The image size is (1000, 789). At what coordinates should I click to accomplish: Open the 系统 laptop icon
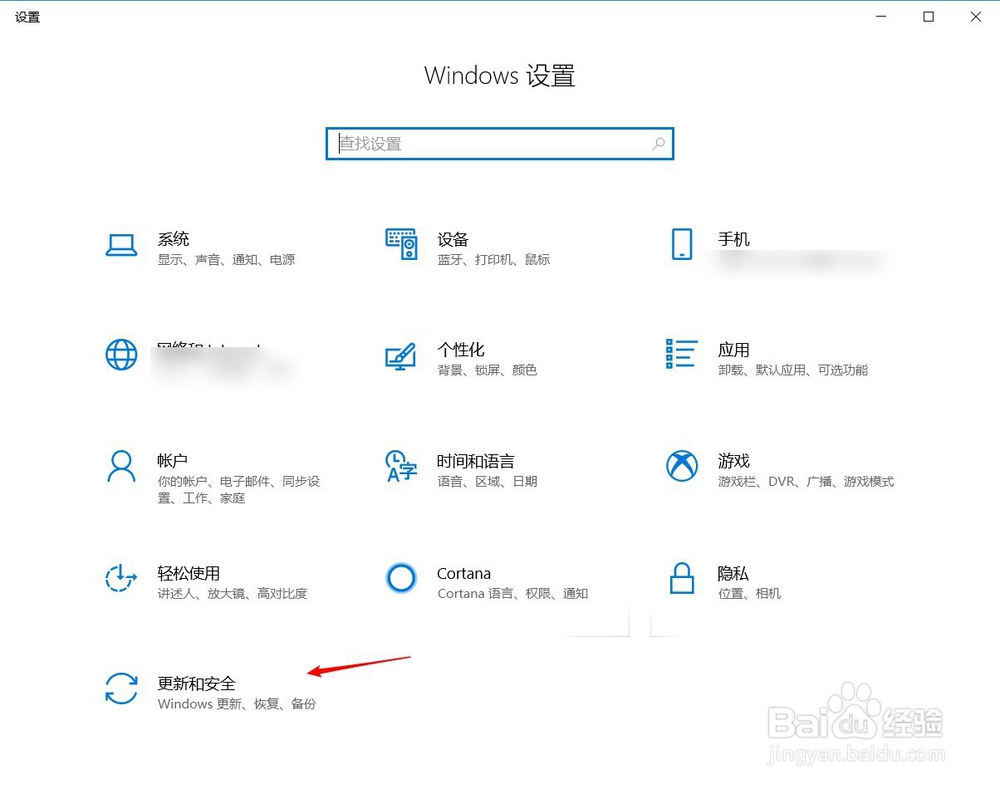(121, 245)
